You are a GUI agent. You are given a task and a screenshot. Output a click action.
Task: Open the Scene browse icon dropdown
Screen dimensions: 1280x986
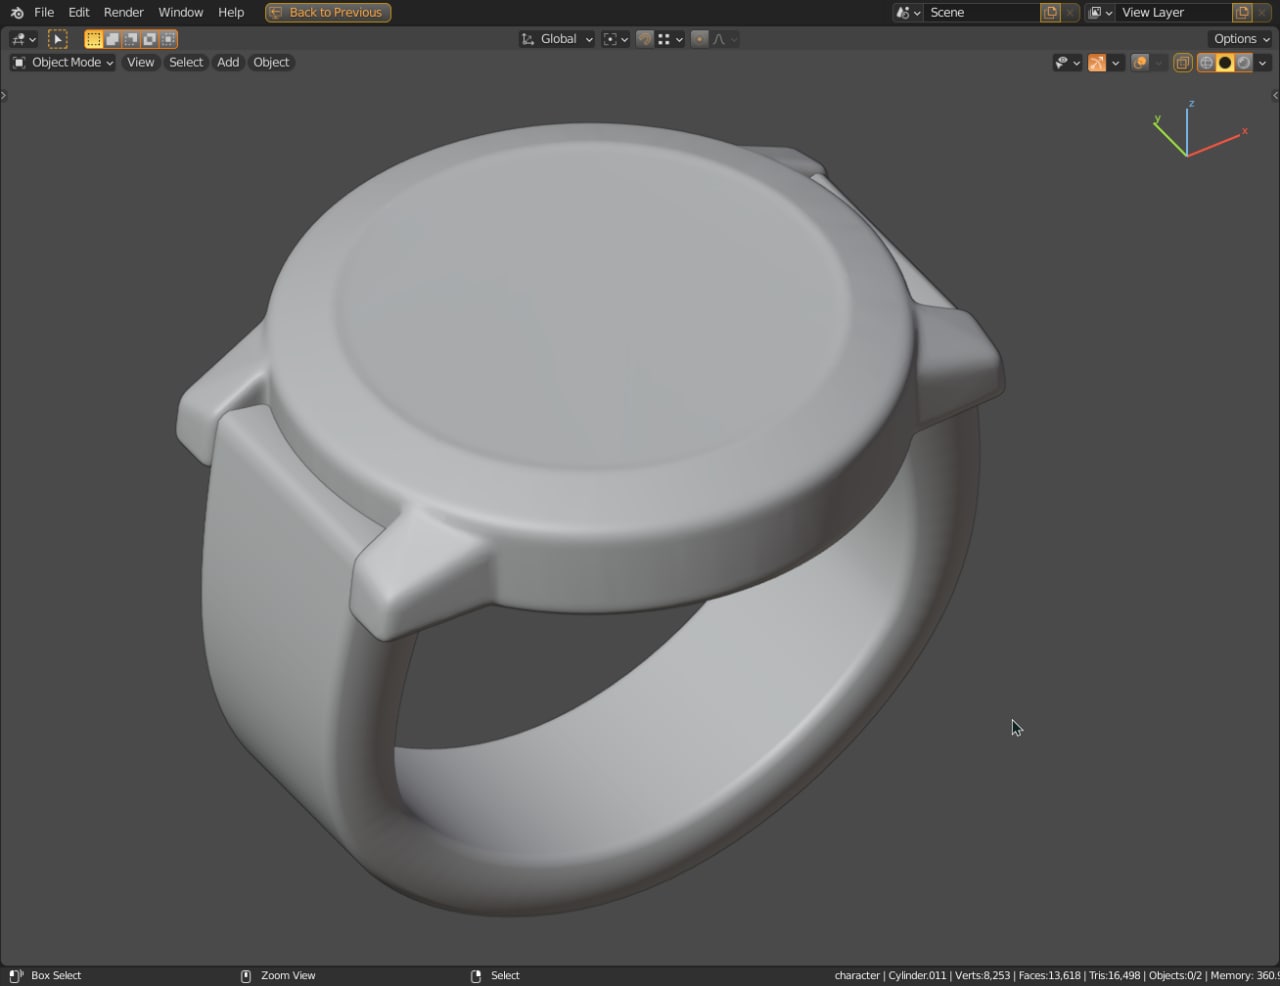(x=908, y=12)
